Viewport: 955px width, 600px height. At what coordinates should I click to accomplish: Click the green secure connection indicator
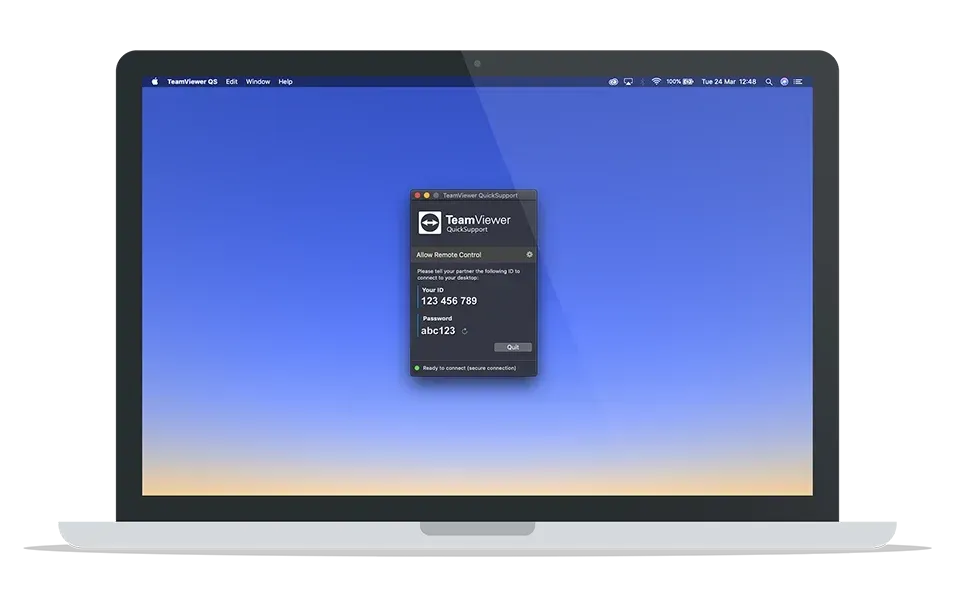[x=418, y=367]
